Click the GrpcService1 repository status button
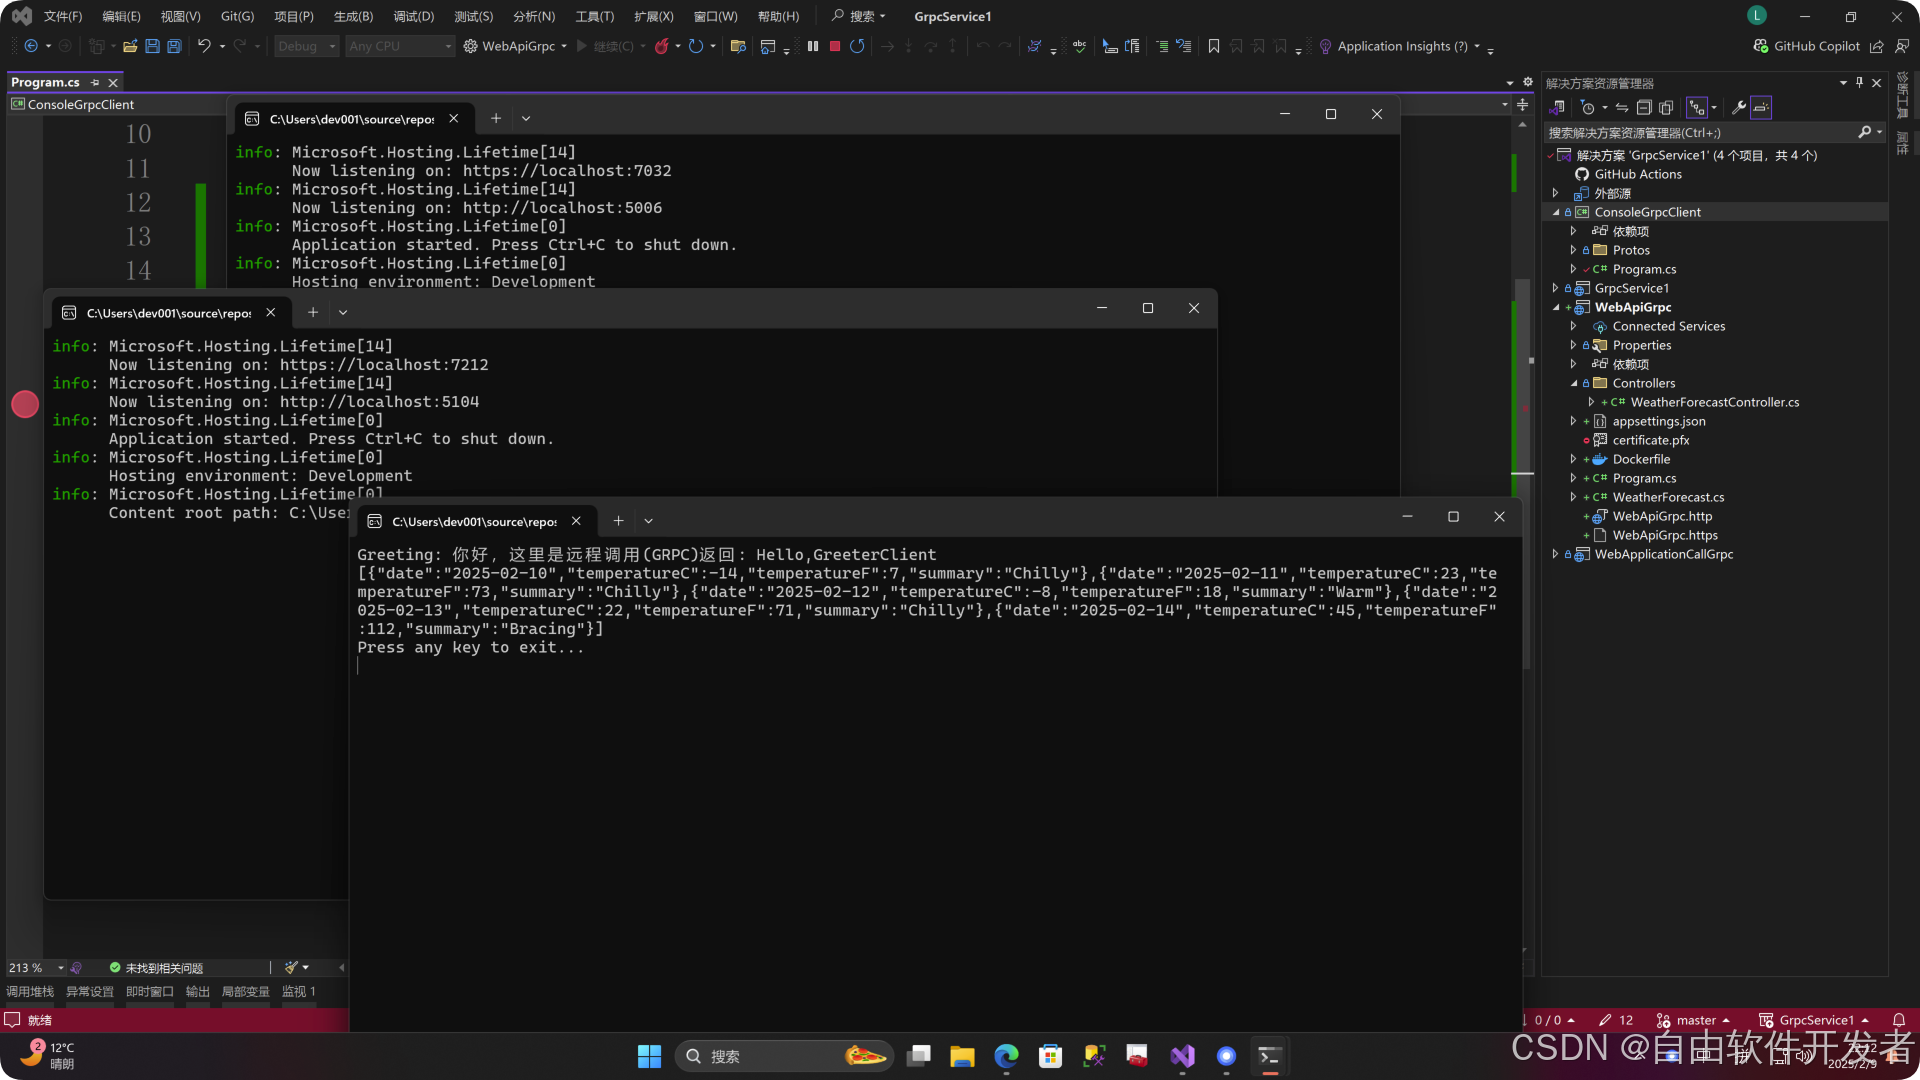The height and width of the screenshot is (1080, 1920). coord(1814,1020)
